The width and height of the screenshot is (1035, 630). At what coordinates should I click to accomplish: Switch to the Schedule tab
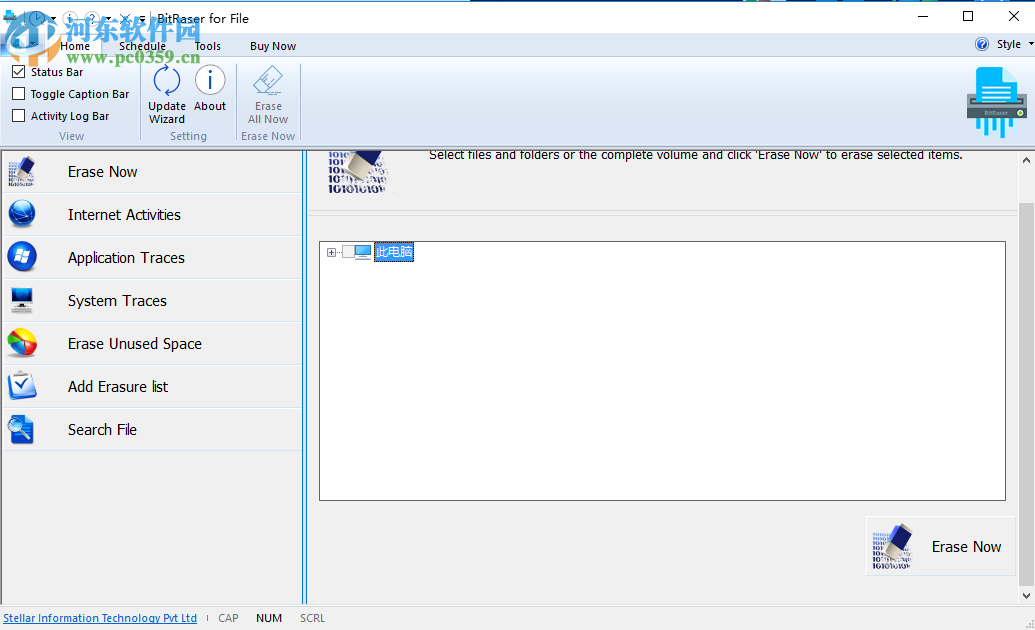(x=142, y=45)
